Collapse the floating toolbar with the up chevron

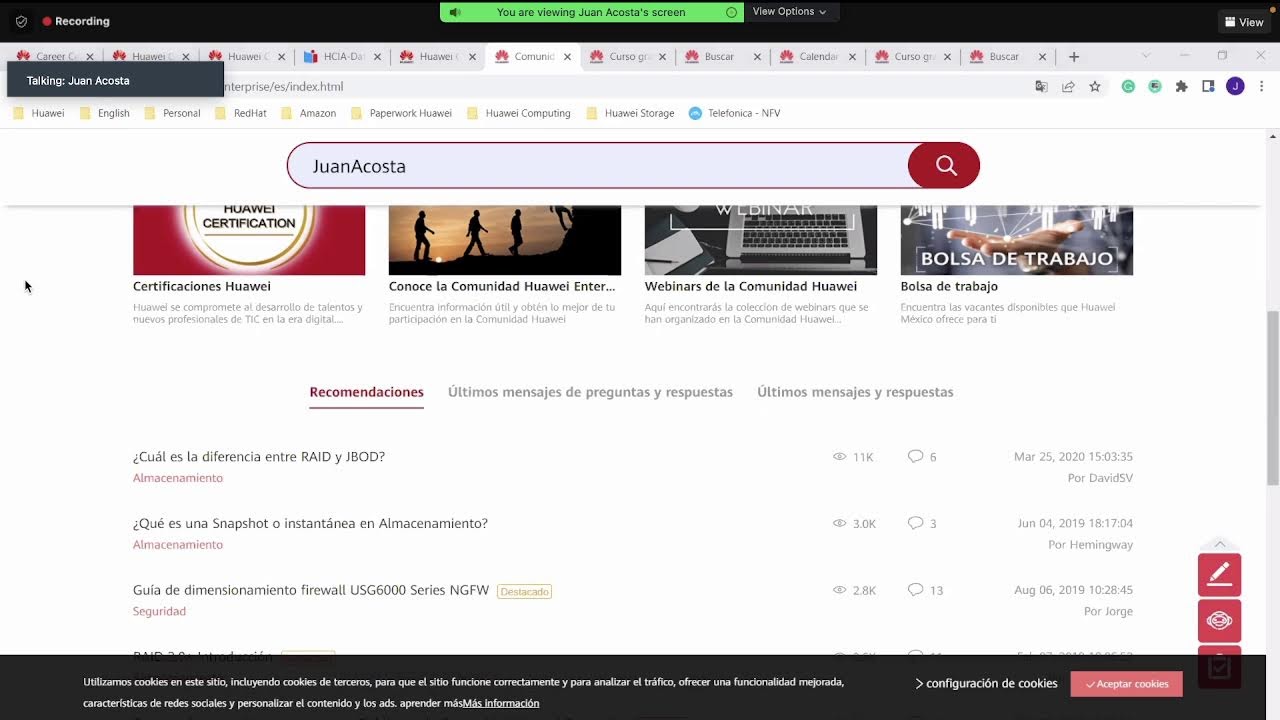click(x=1219, y=544)
